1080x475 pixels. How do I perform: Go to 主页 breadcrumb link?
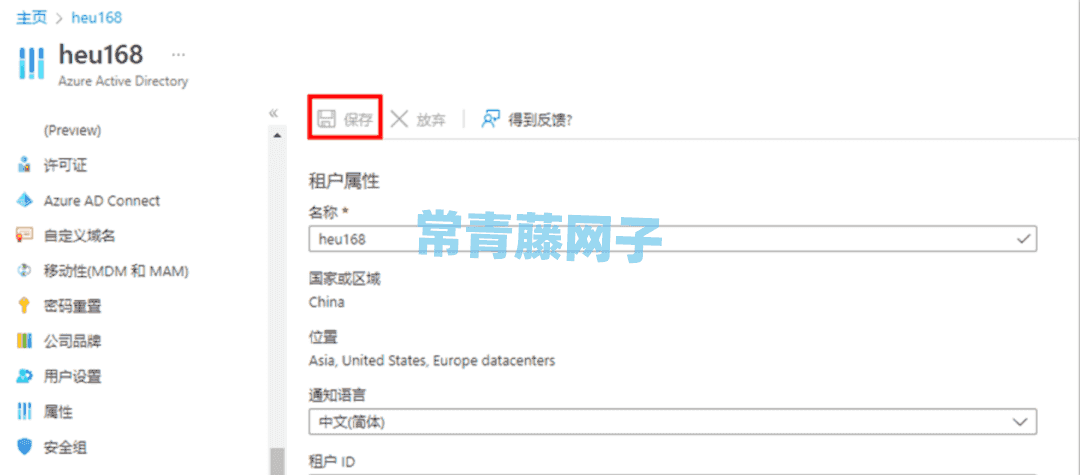tap(32, 17)
